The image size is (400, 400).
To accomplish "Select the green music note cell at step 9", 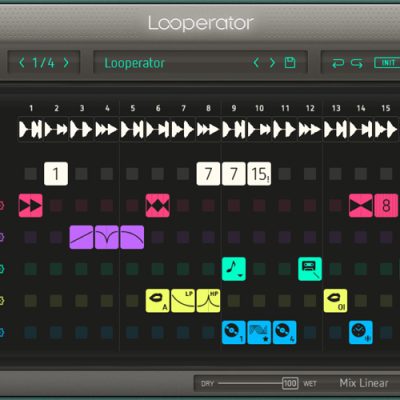I will coord(234,269).
